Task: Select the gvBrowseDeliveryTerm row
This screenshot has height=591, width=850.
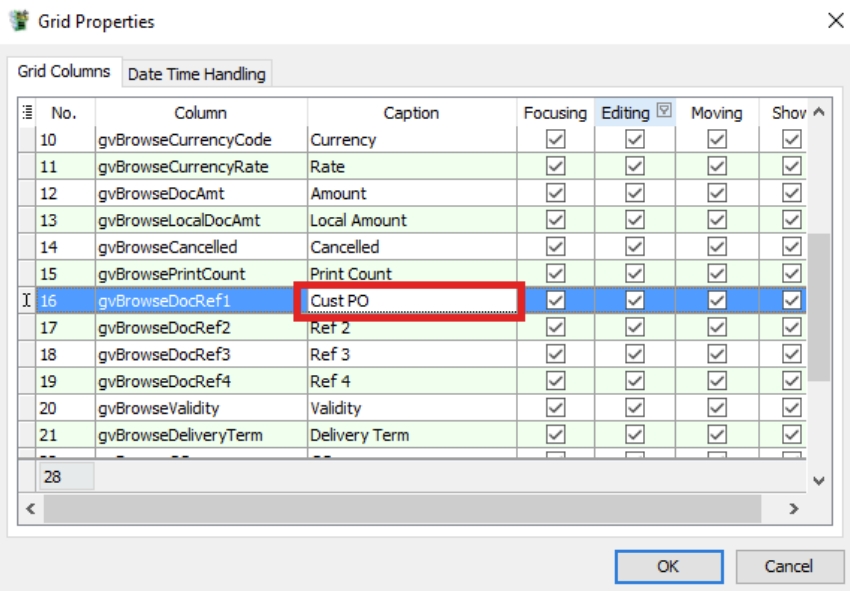Action: click(180, 435)
